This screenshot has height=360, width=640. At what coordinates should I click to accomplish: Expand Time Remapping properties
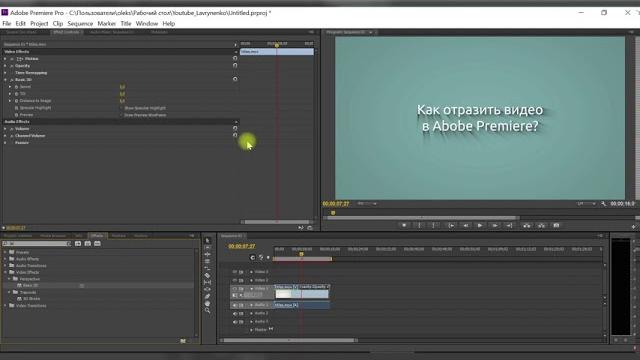click(x=5, y=73)
